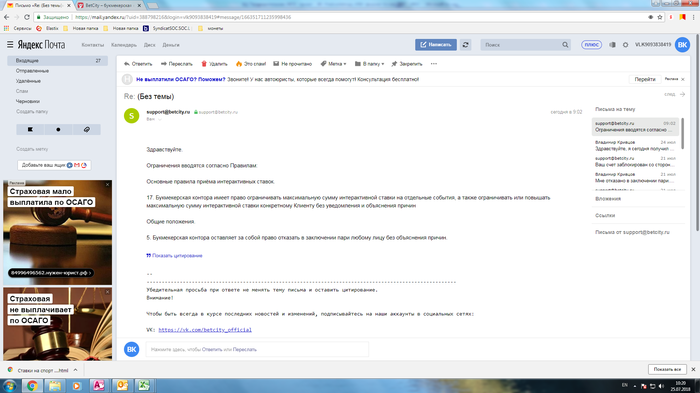The image size is (700, 393).
Task: Pin the message with Закрепить
Action: point(407,64)
